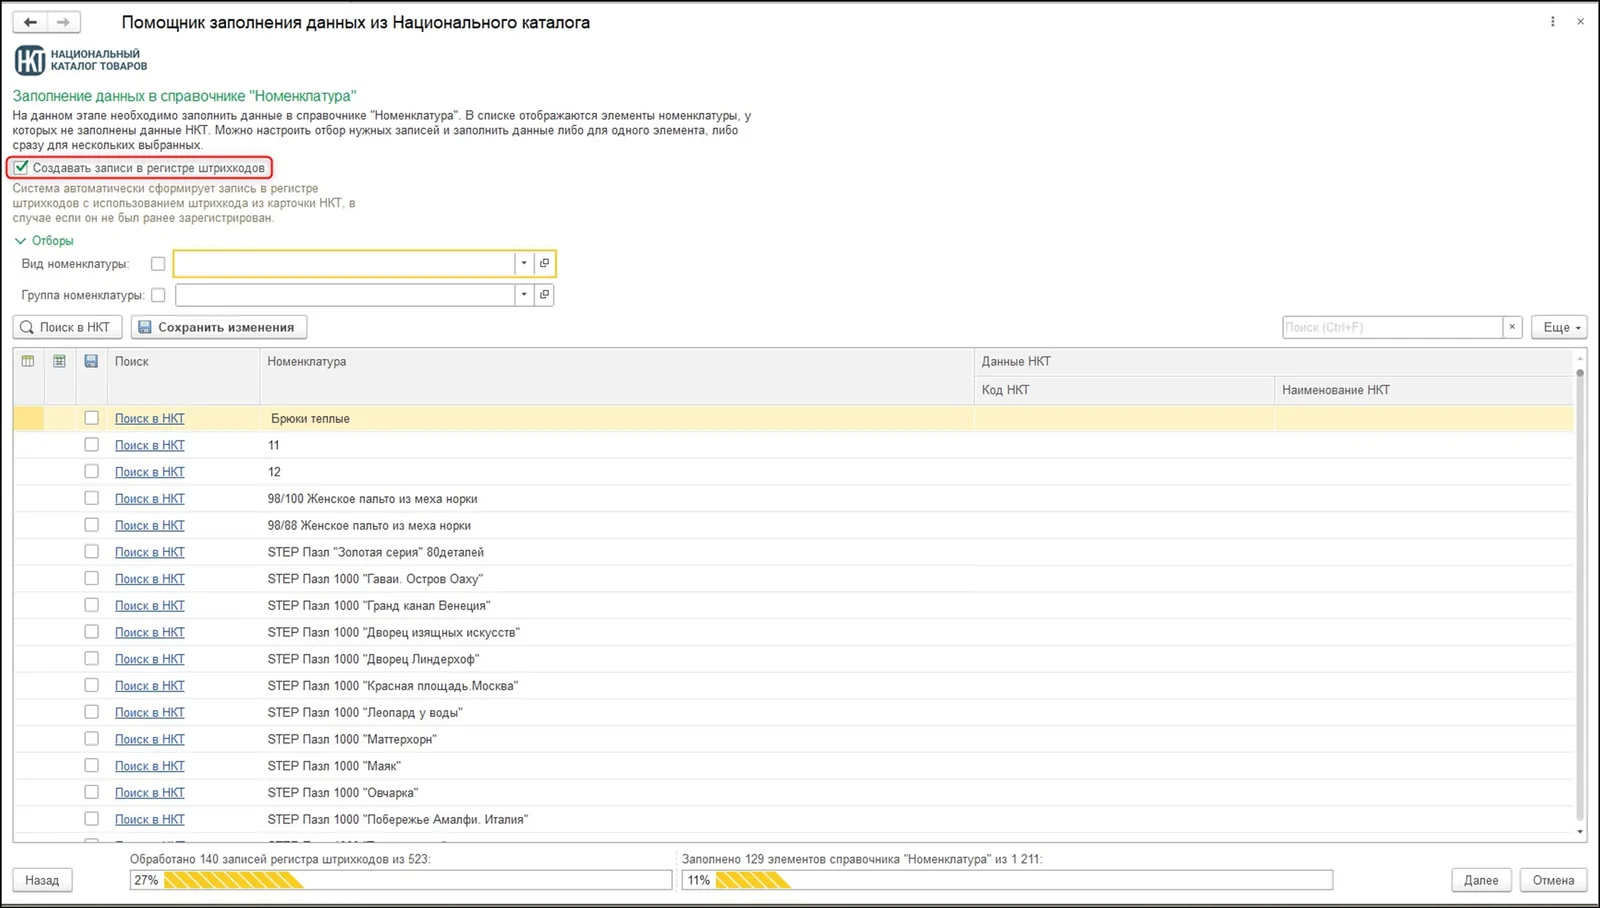Select row STEP Пазл 1000 "Леопард у воды"
The image size is (1600, 908).
pyautogui.click(x=793, y=712)
